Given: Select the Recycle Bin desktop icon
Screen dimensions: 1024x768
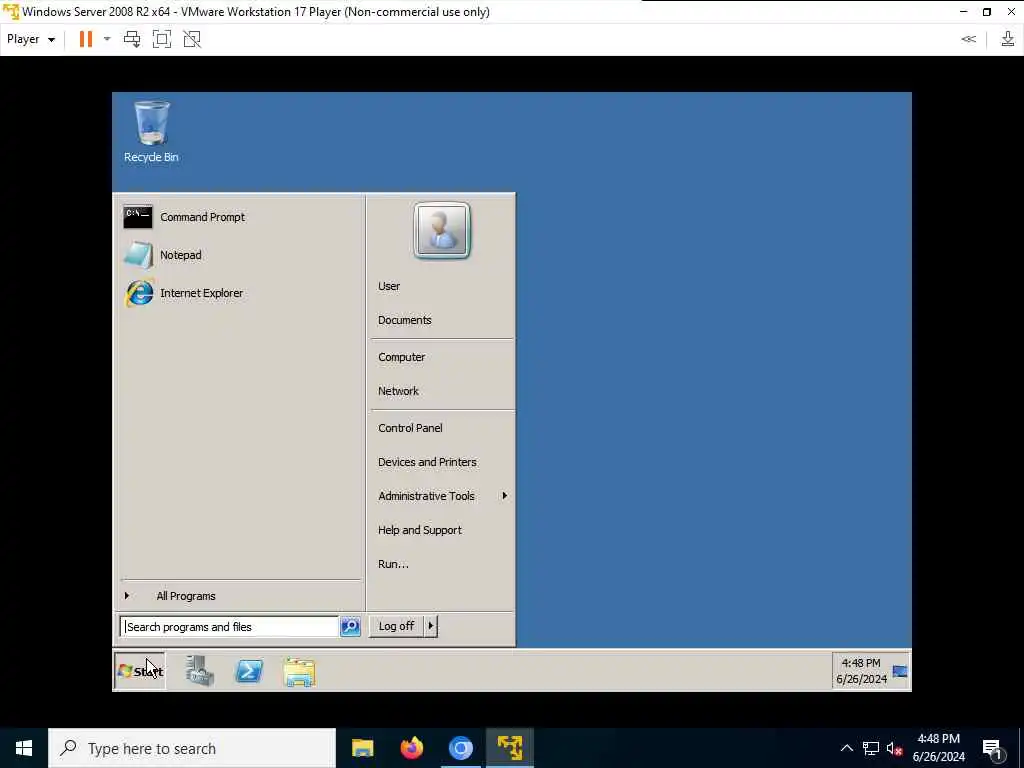Looking at the screenshot, I should pyautogui.click(x=152, y=131).
